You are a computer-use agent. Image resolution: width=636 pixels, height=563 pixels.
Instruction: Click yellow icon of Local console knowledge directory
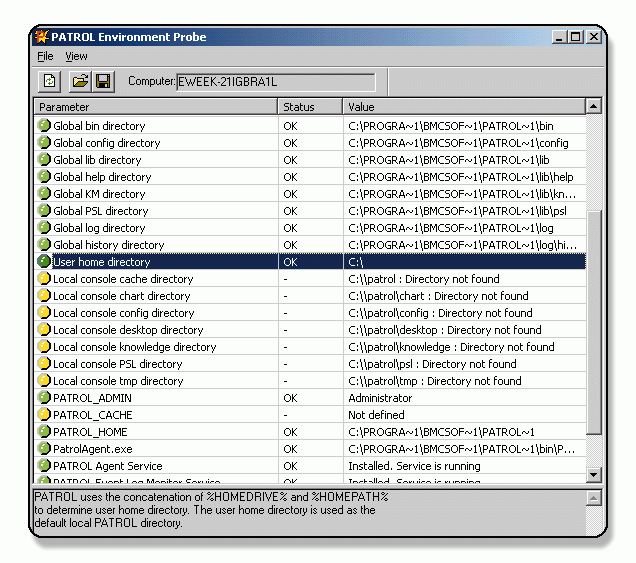pos(43,346)
